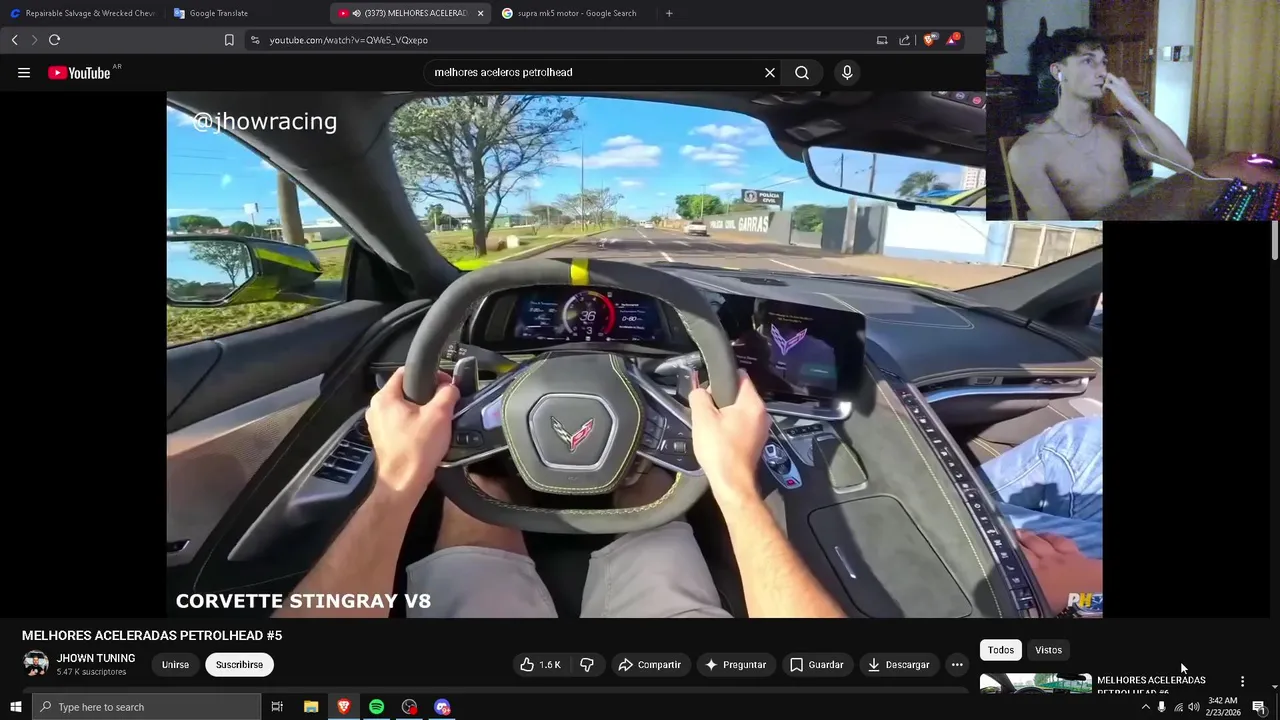Click the browser address bar URL
Image resolution: width=1280 pixels, height=720 pixels.
[x=348, y=40]
